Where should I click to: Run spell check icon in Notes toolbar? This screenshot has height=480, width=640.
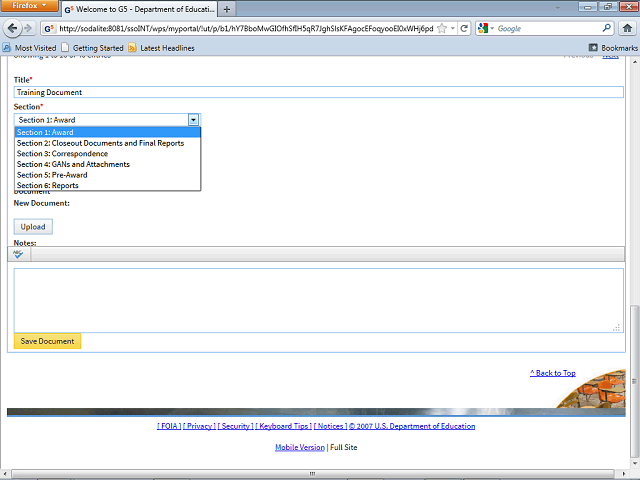coord(18,254)
